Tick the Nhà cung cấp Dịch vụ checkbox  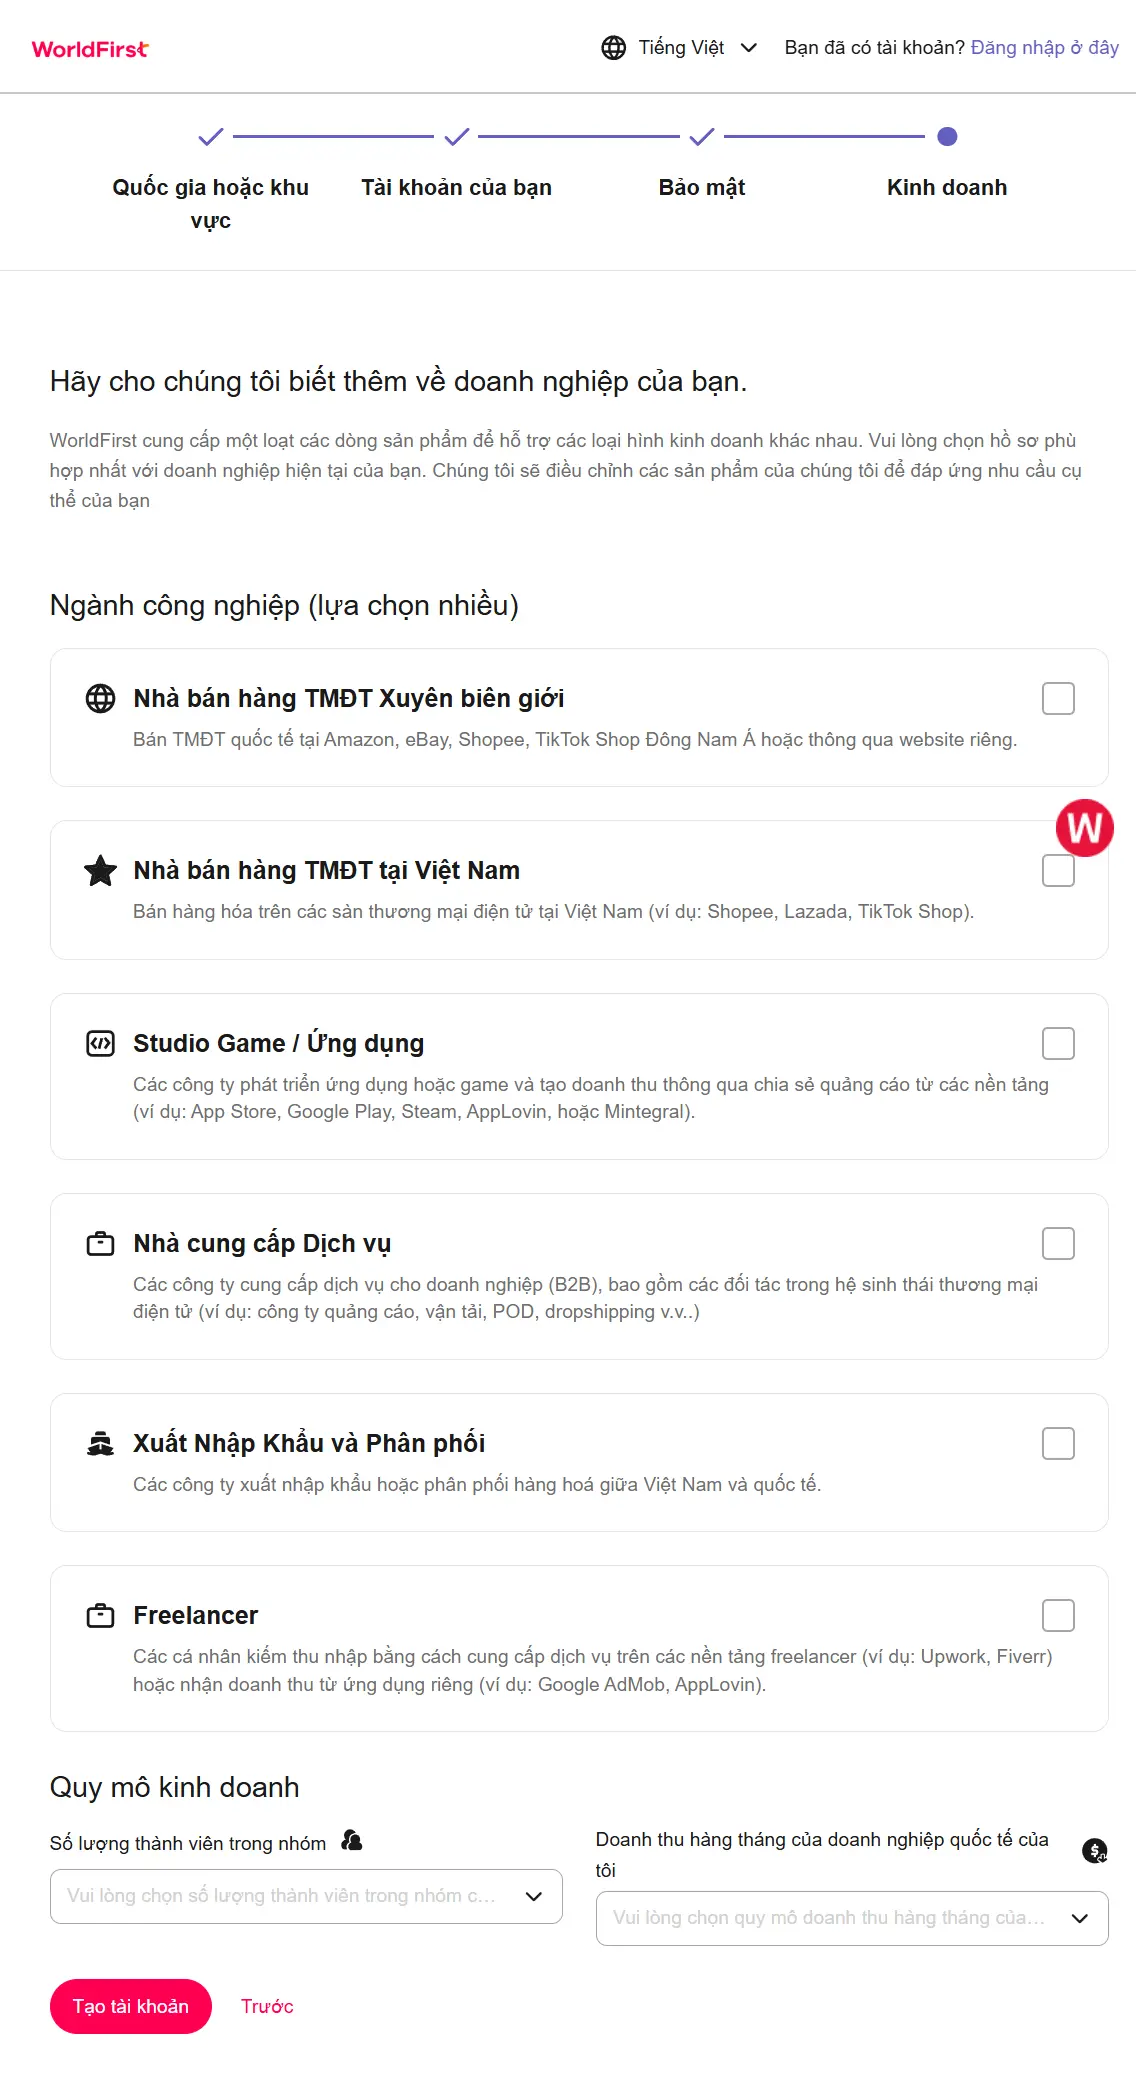click(1058, 1243)
